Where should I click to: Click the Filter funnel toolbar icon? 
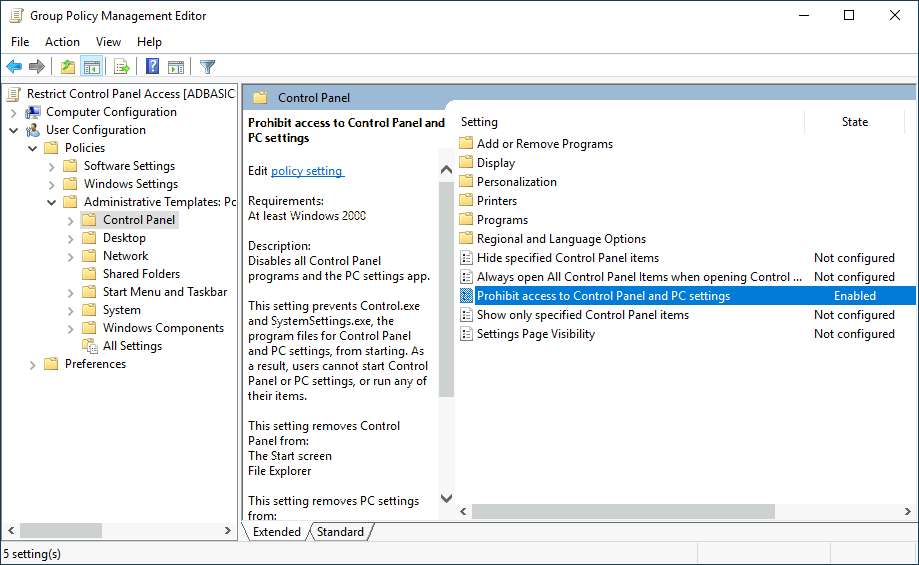point(207,67)
